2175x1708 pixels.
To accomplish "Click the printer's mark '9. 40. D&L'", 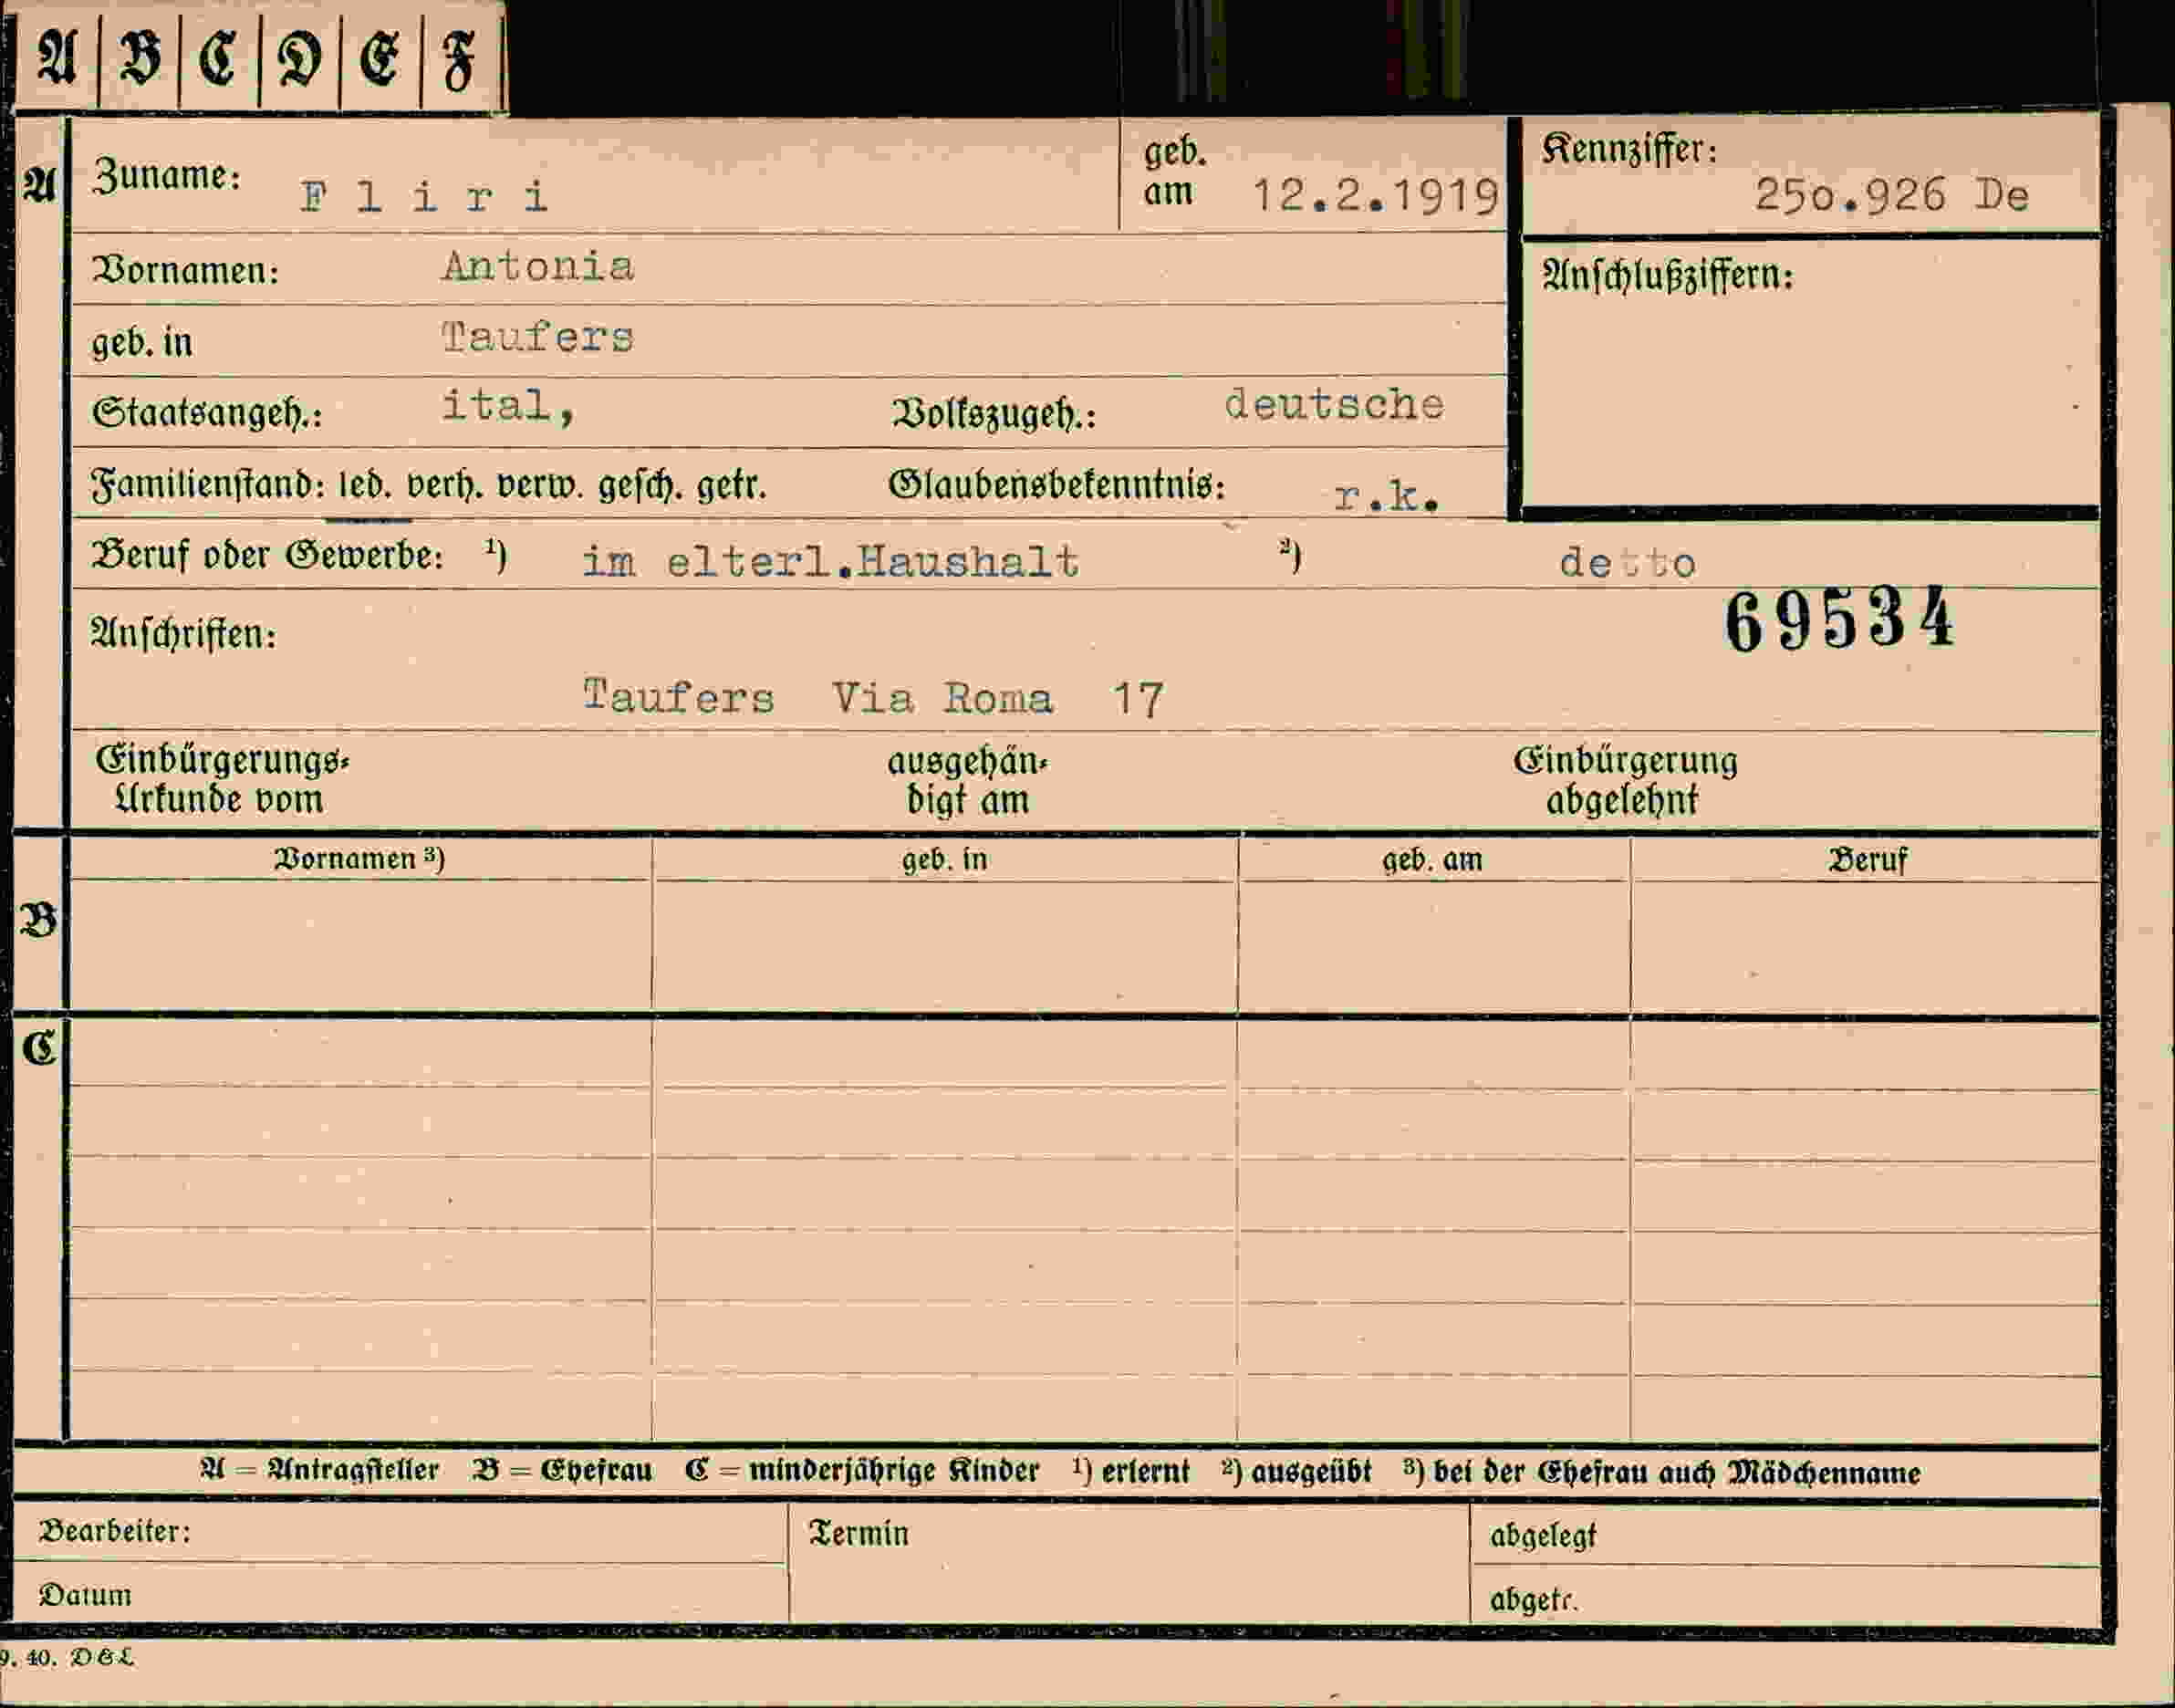I will click(x=66, y=1658).
